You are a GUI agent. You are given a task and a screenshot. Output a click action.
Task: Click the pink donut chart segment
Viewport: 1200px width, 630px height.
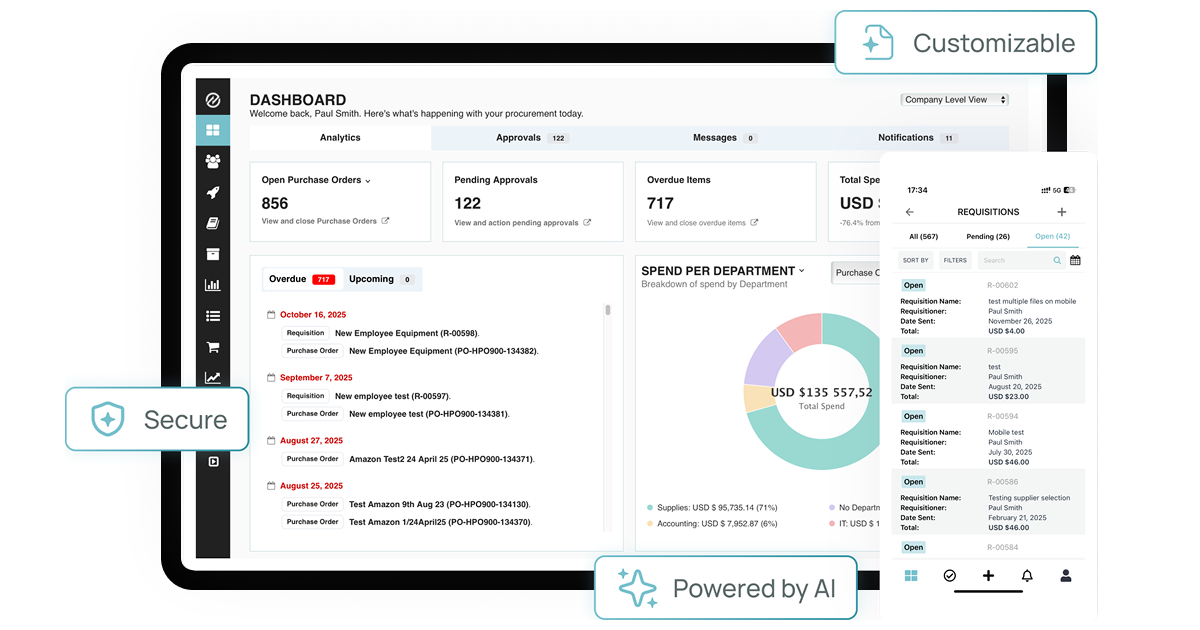[802, 330]
